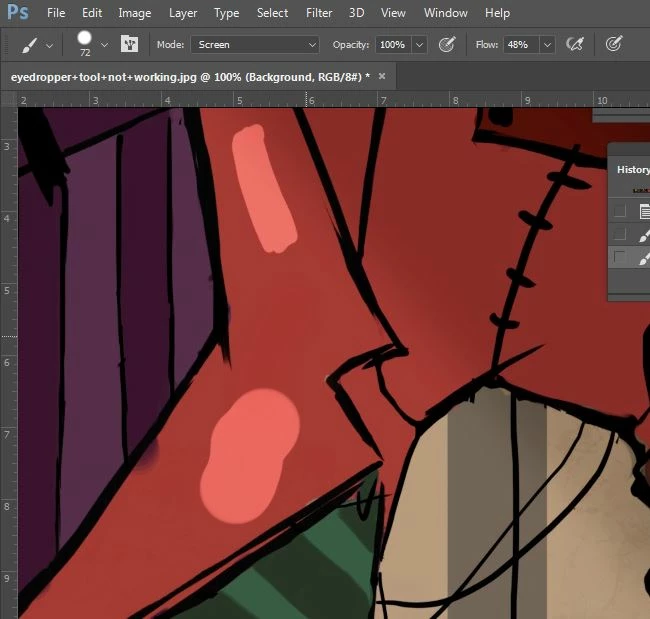Close the eyedropper+tool+not+working.jpg document tab
This screenshot has width=650, height=619.
click(x=382, y=76)
